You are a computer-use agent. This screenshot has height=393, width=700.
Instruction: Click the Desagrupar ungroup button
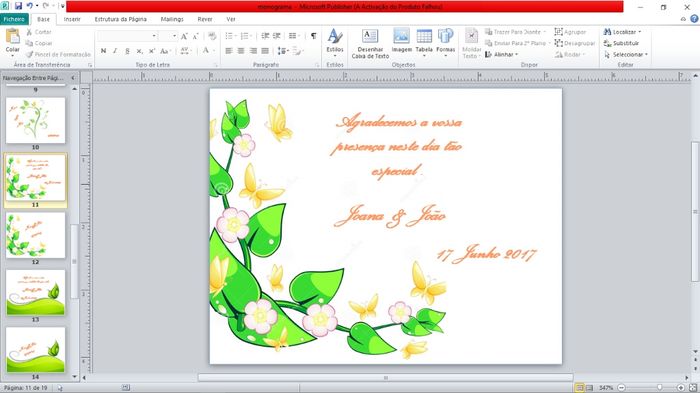(x=575, y=43)
